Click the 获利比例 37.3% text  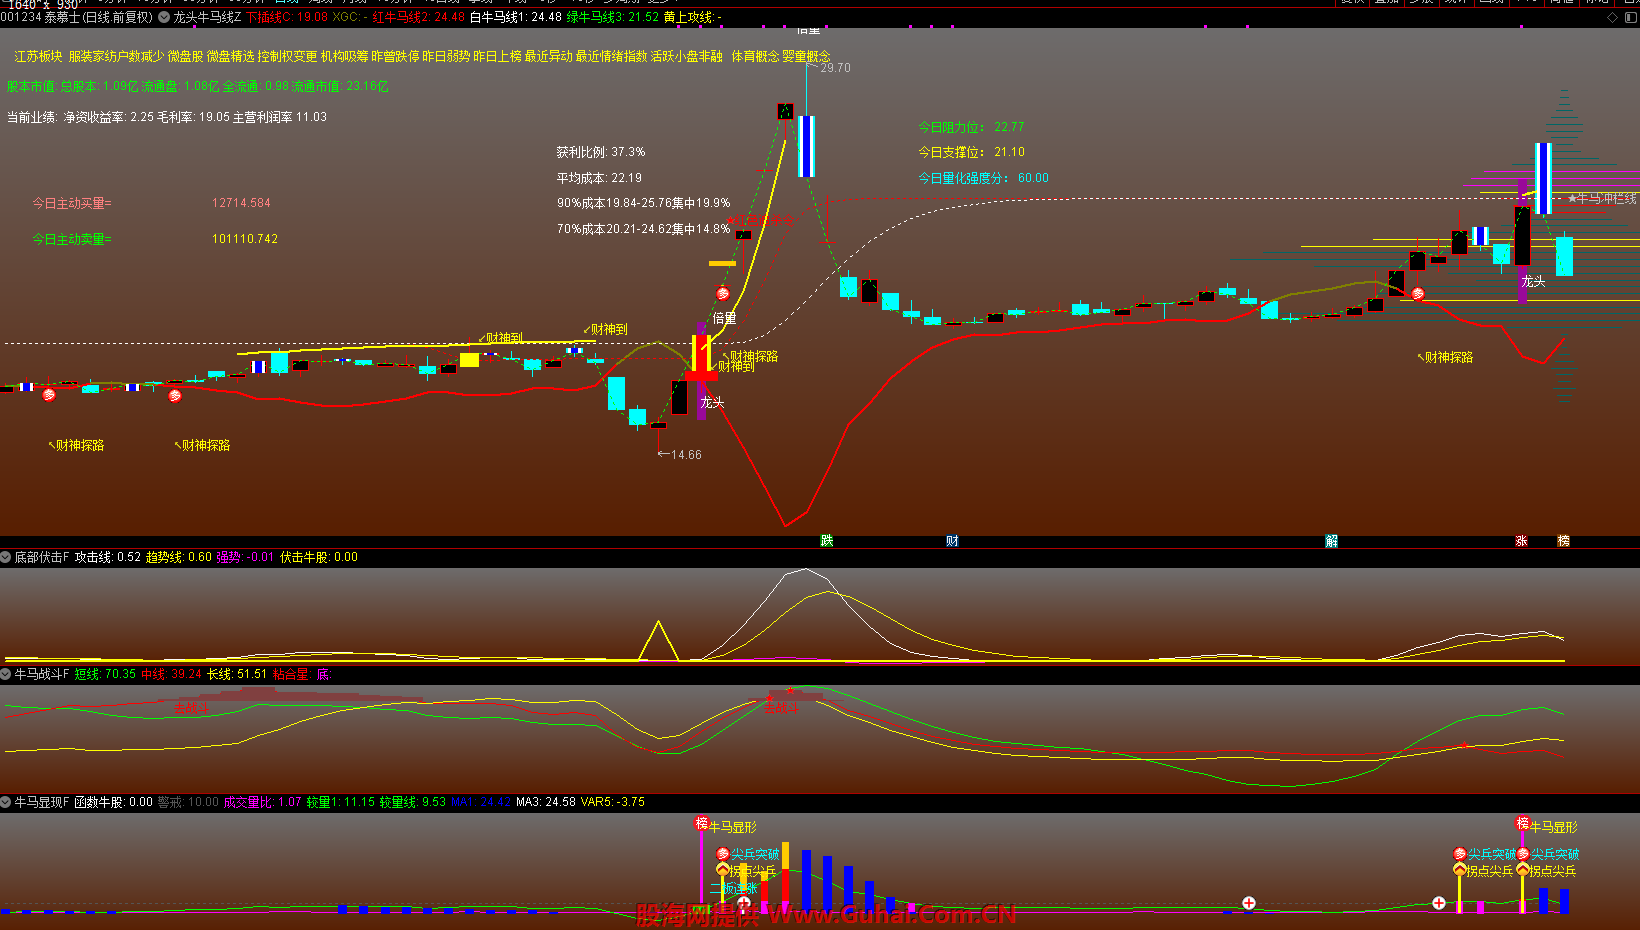coord(601,152)
